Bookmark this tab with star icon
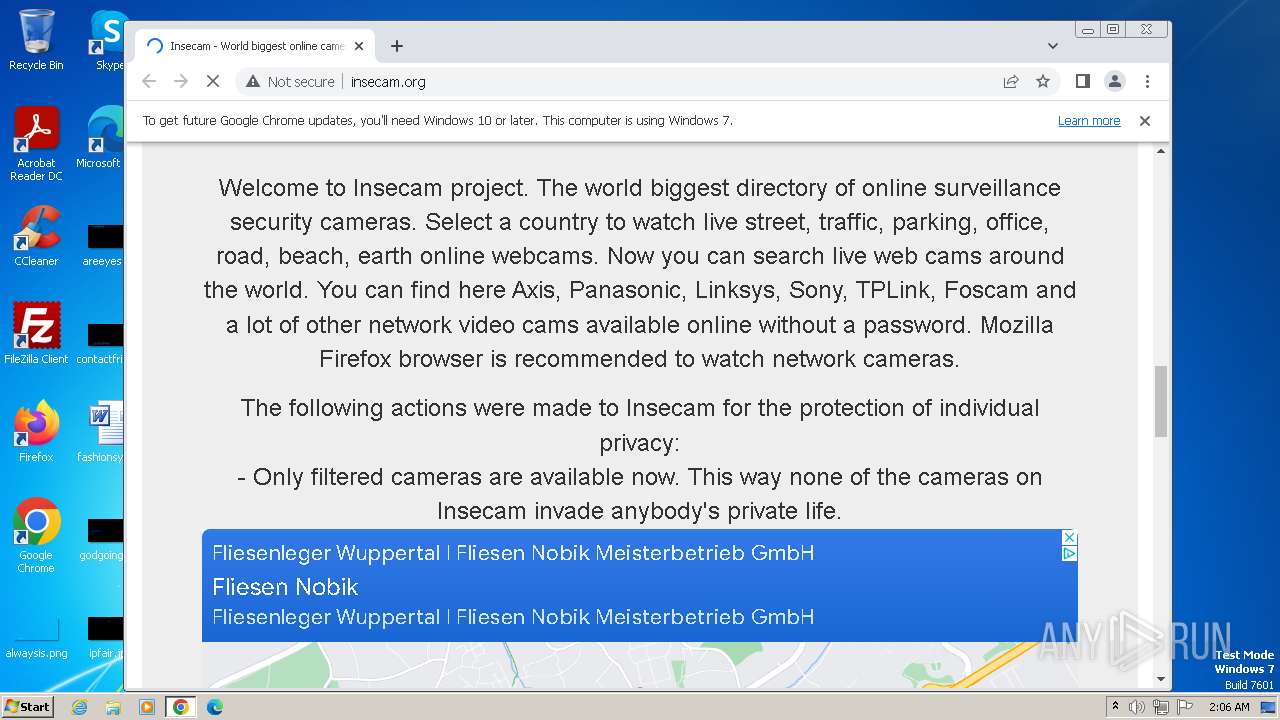This screenshot has height=720, width=1280. pyautogui.click(x=1043, y=81)
